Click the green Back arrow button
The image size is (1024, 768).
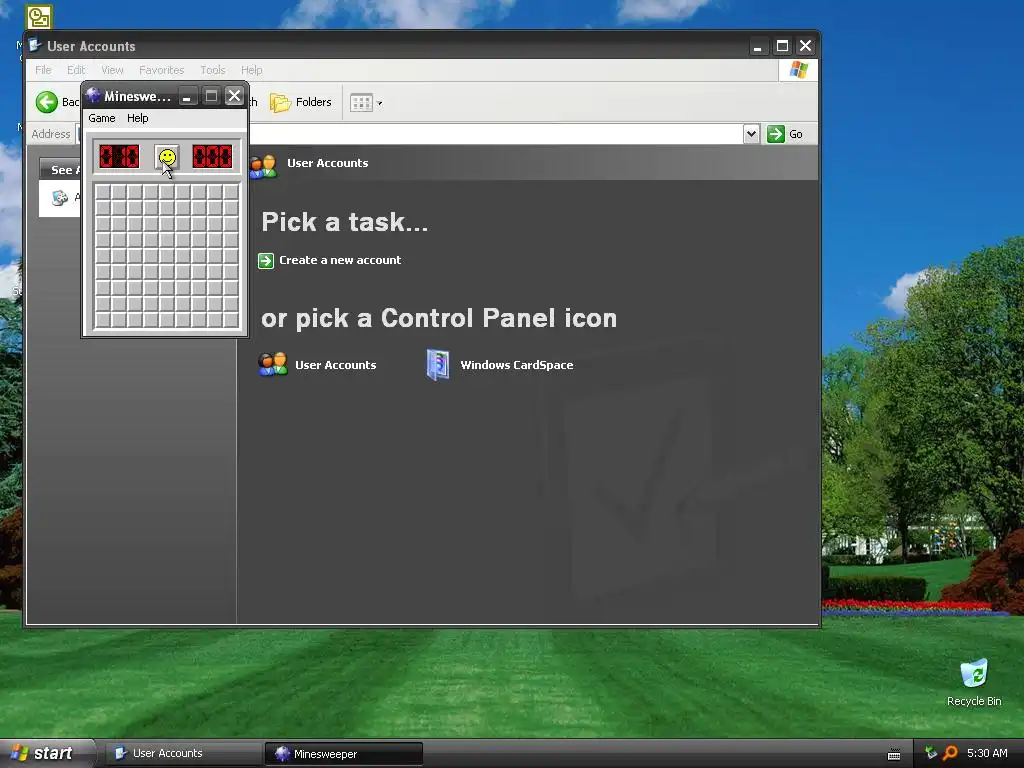[x=46, y=102]
